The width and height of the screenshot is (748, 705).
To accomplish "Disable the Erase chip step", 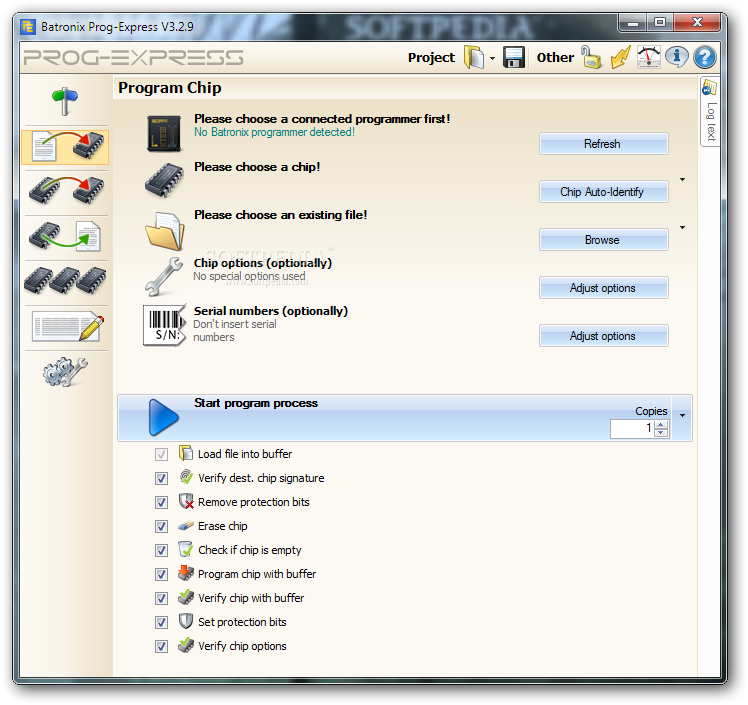I will pos(161,526).
